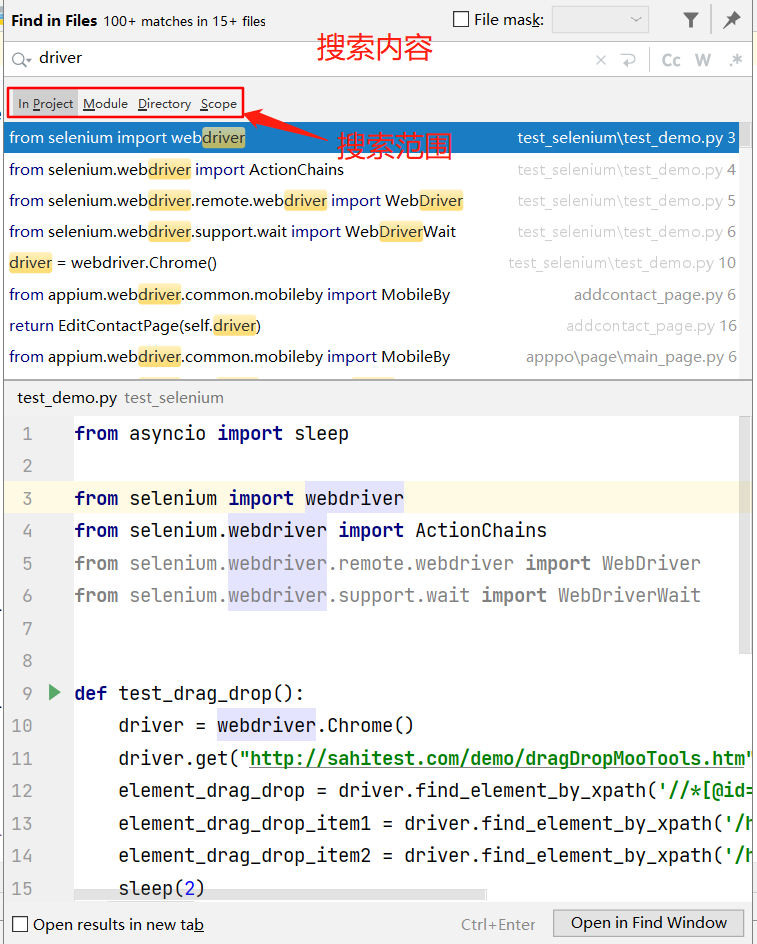Pin the Find in Files window
757x944 pixels.
(x=732, y=20)
